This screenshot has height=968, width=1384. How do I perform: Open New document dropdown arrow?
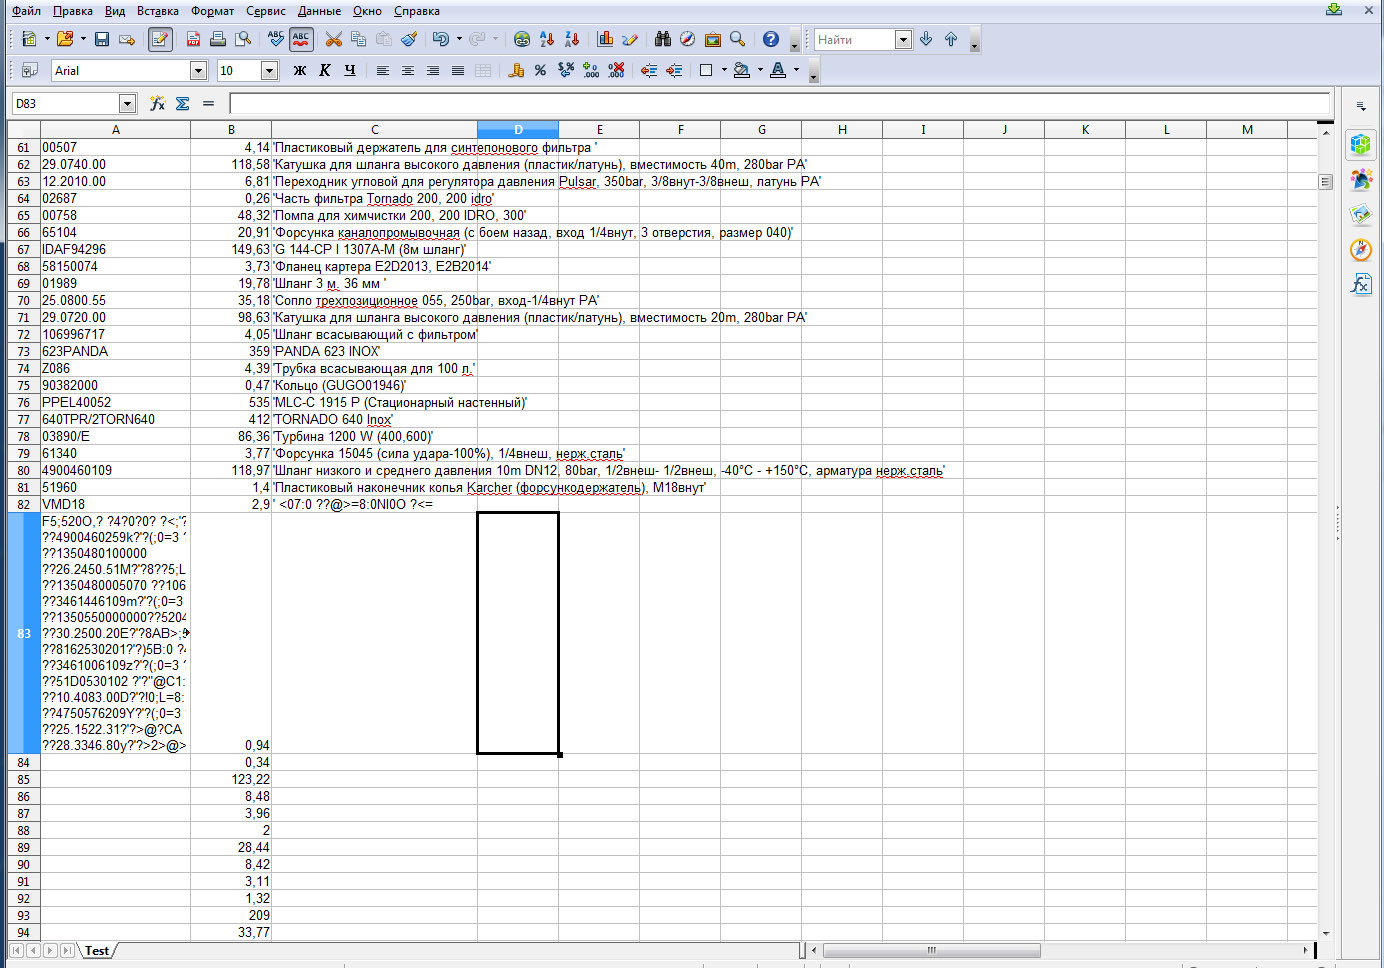click(x=47, y=39)
